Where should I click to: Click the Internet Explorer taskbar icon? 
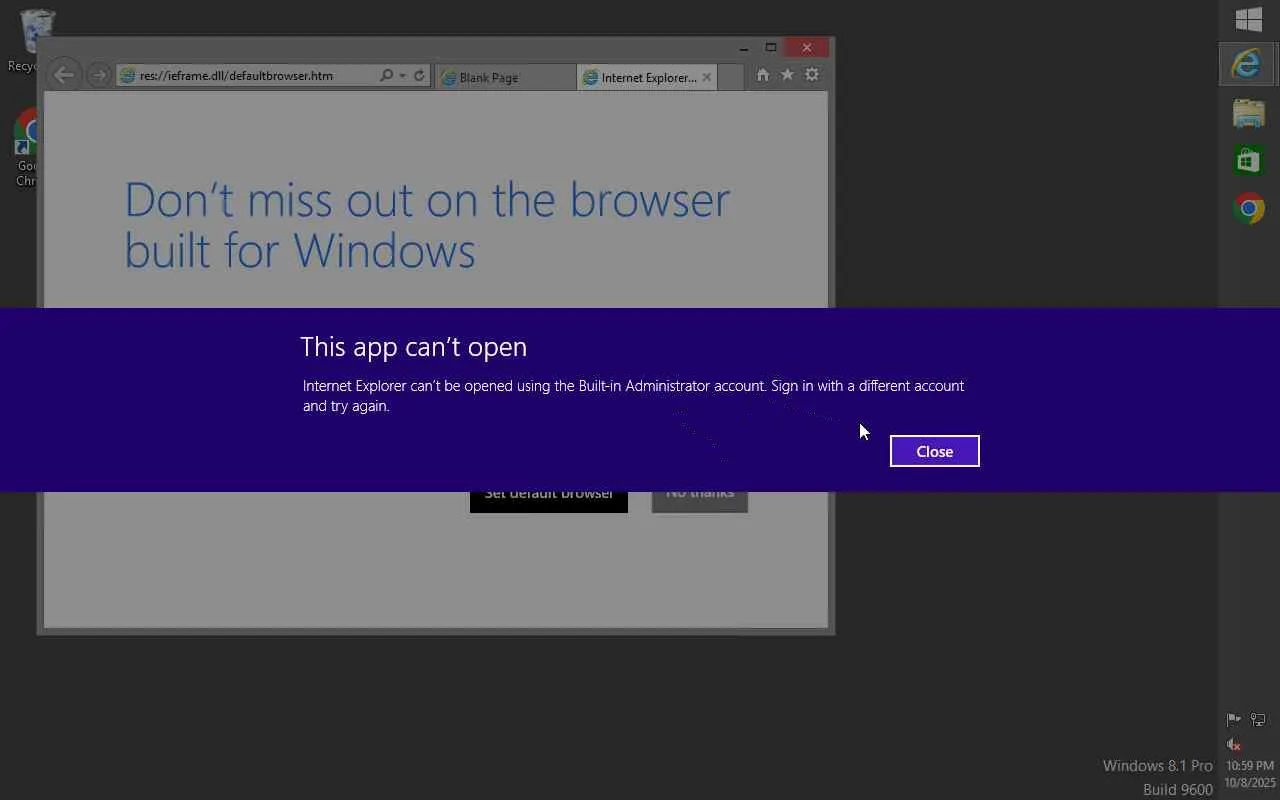tap(1249, 64)
